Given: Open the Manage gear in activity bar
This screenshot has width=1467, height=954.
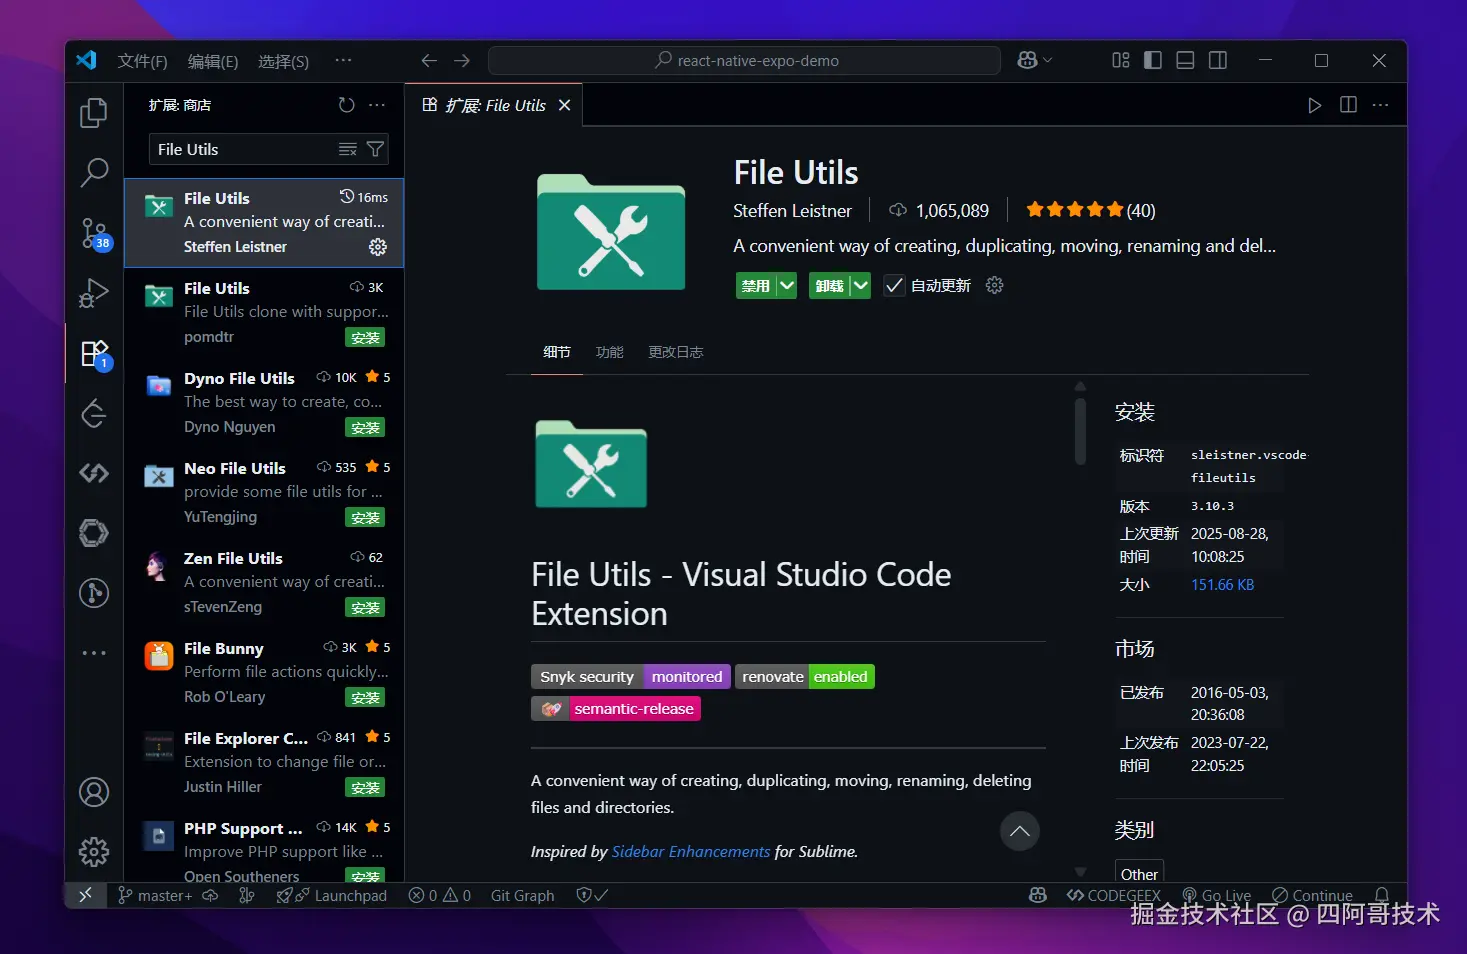Looking at the screenshot, I should [94, 852].
